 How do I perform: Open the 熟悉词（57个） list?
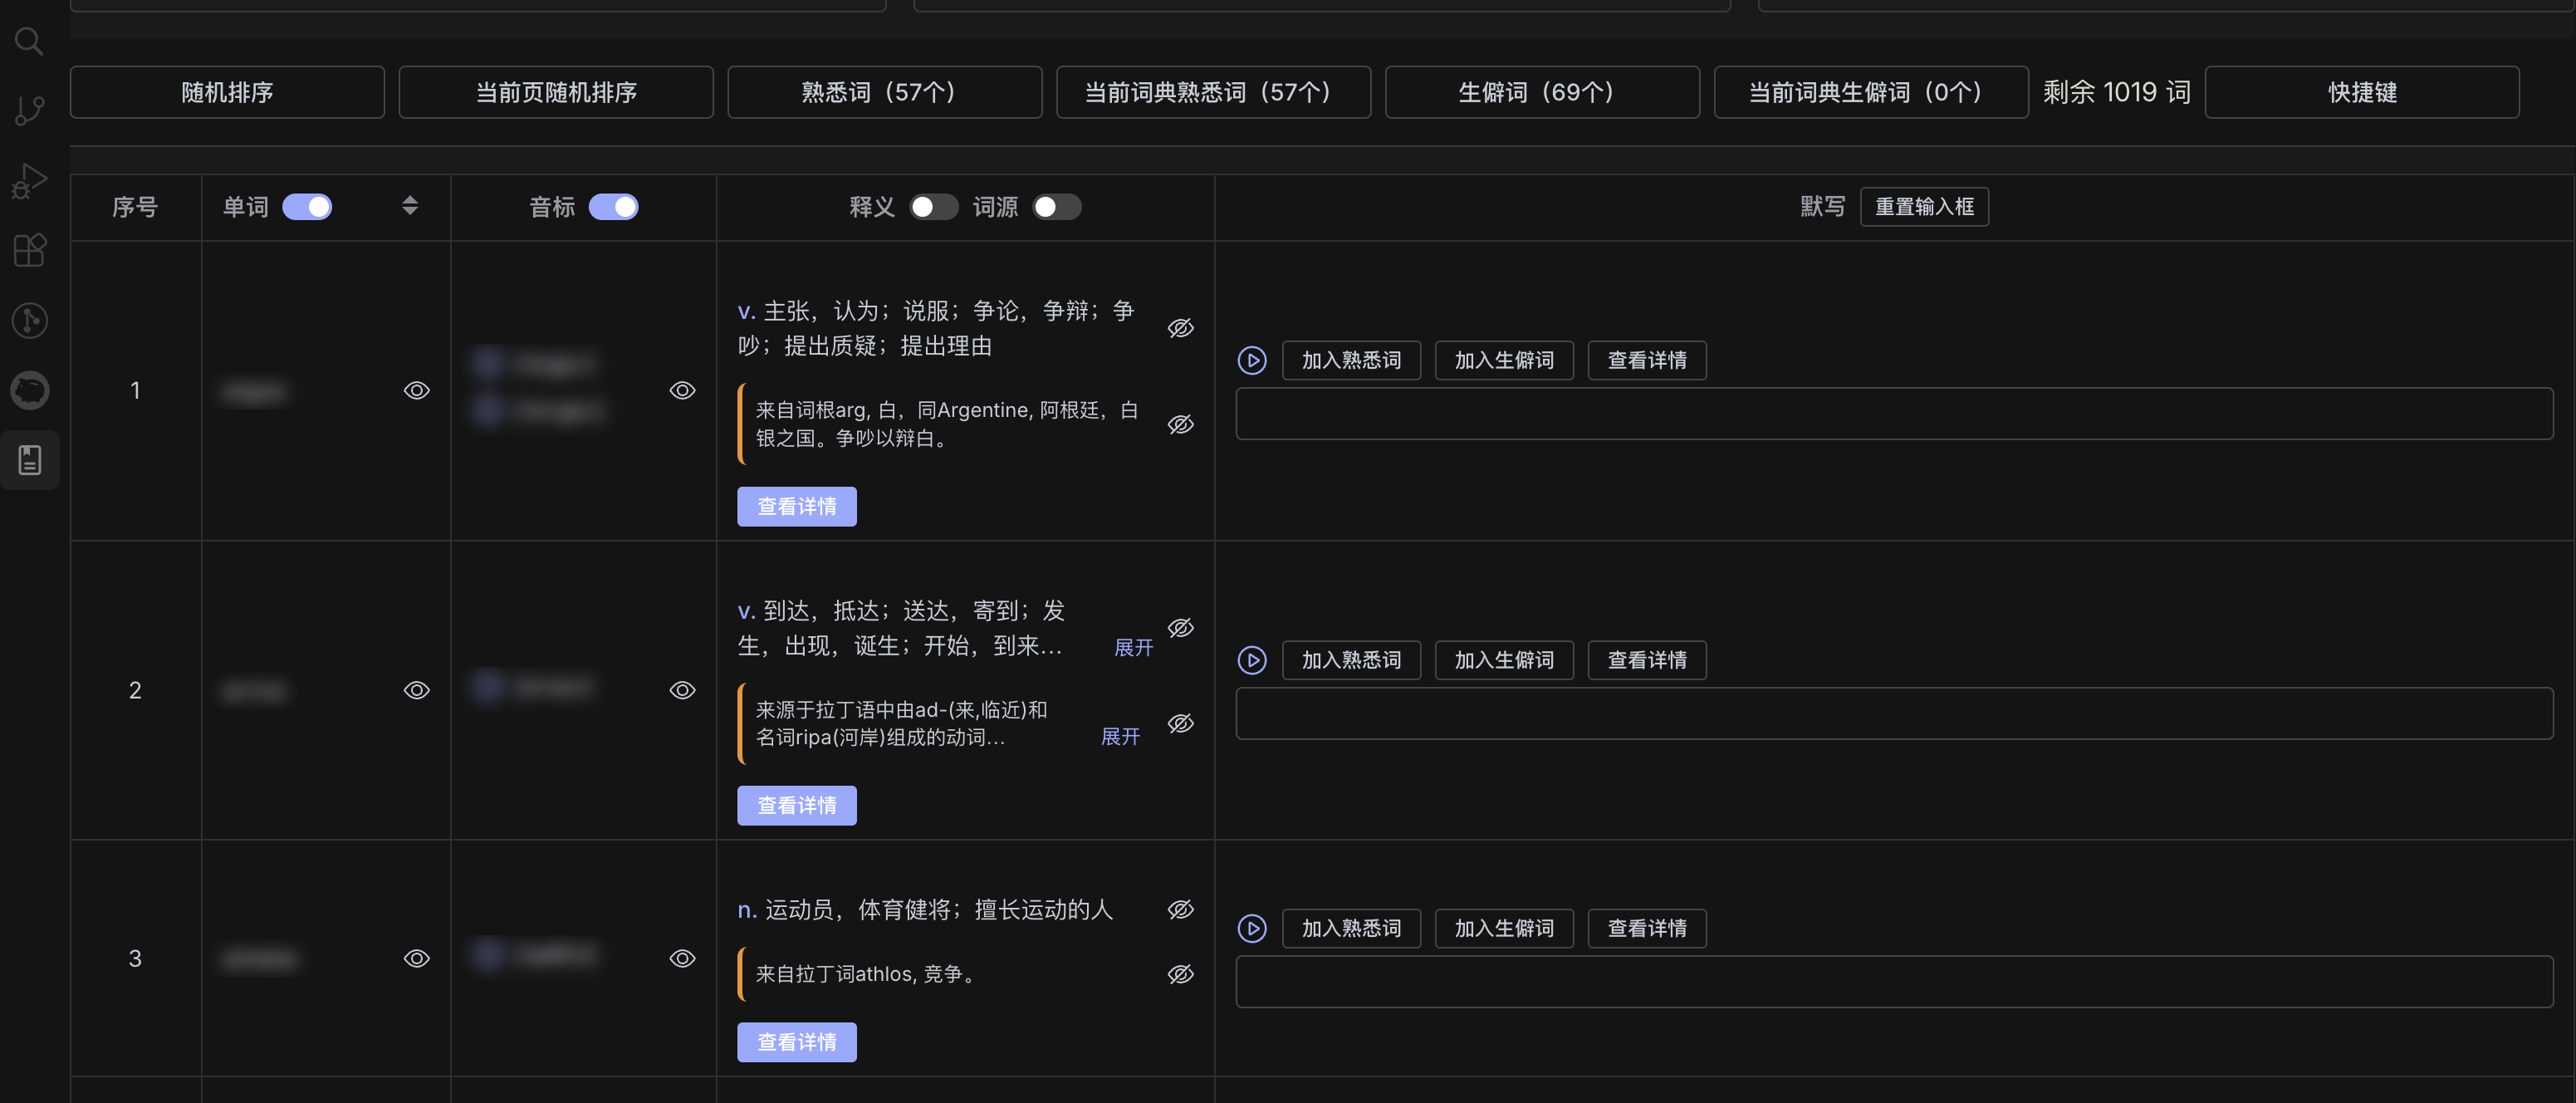click(x=884, y=92)
